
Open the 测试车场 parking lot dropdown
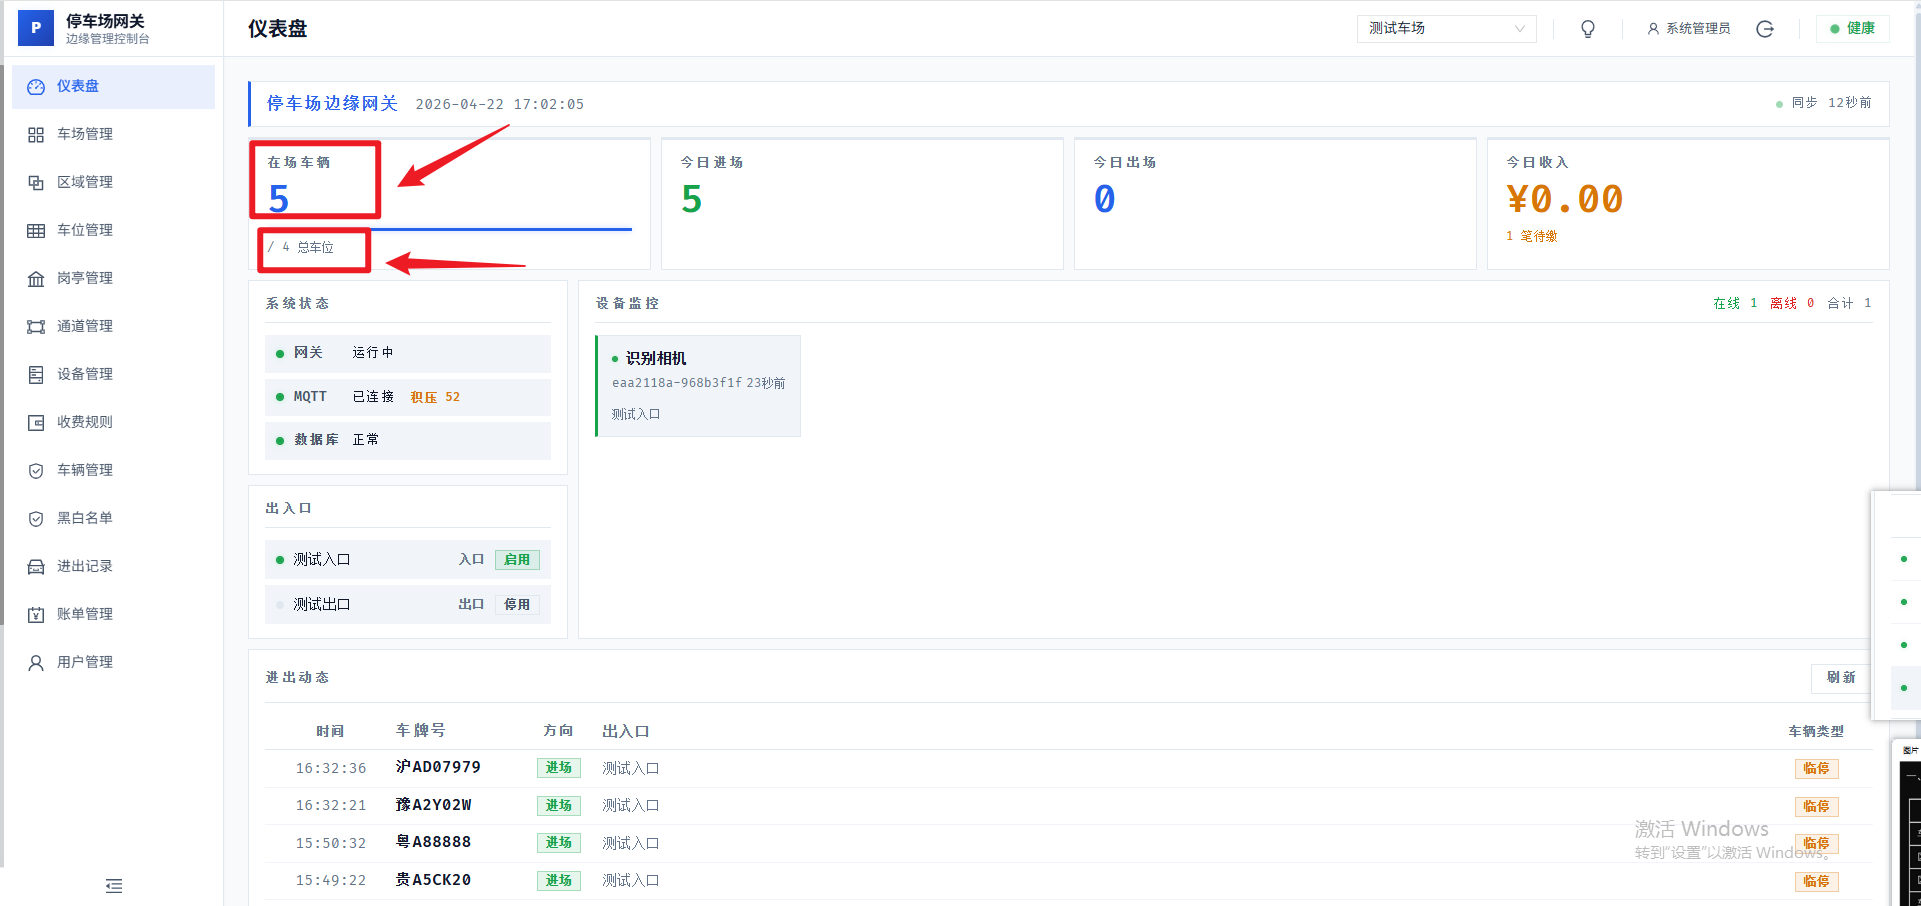tap(1445, 29)
